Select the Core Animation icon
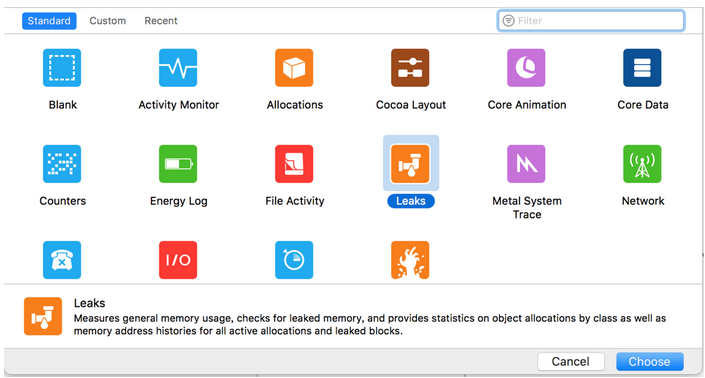This screenshot has width=705, height=378. click(526, 68)
